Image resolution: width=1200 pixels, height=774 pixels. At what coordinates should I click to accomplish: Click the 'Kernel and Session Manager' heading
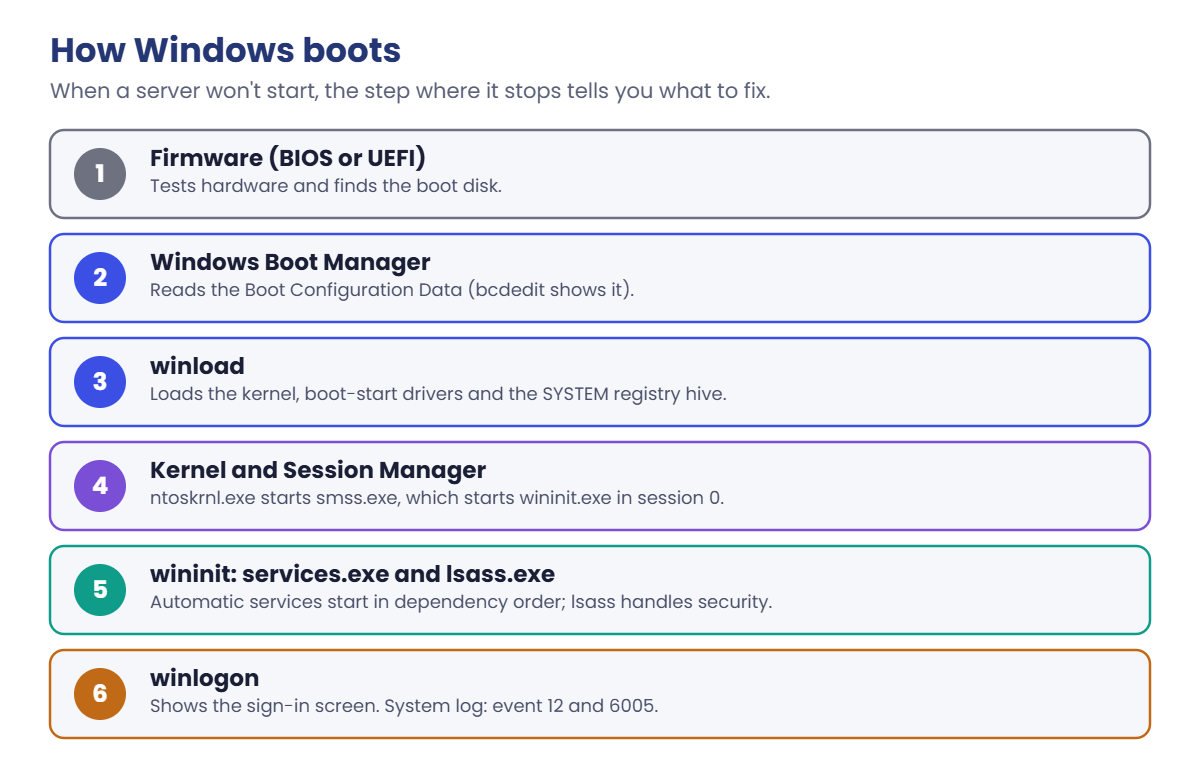318,470
